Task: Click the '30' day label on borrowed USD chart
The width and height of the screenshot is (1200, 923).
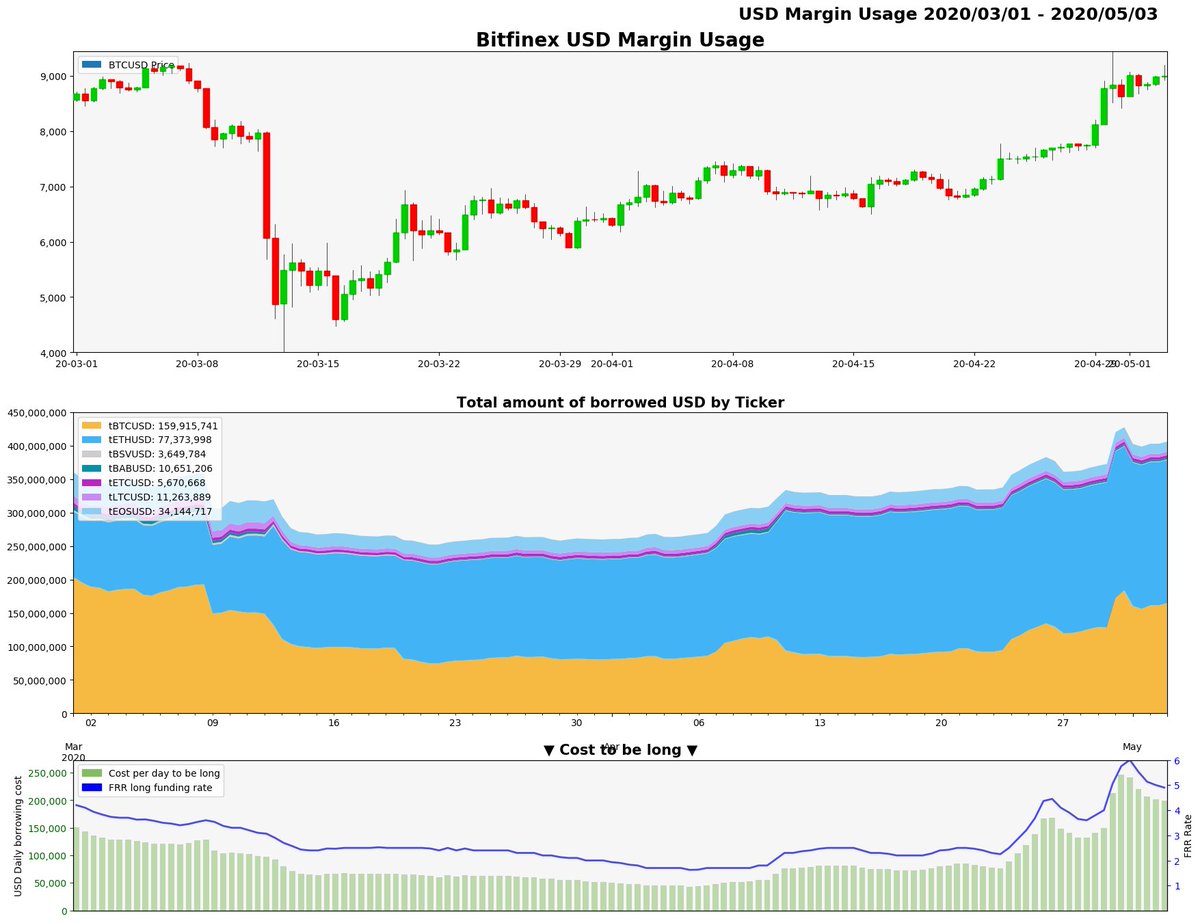Action: pyautogui.click(x=576, y=723)
